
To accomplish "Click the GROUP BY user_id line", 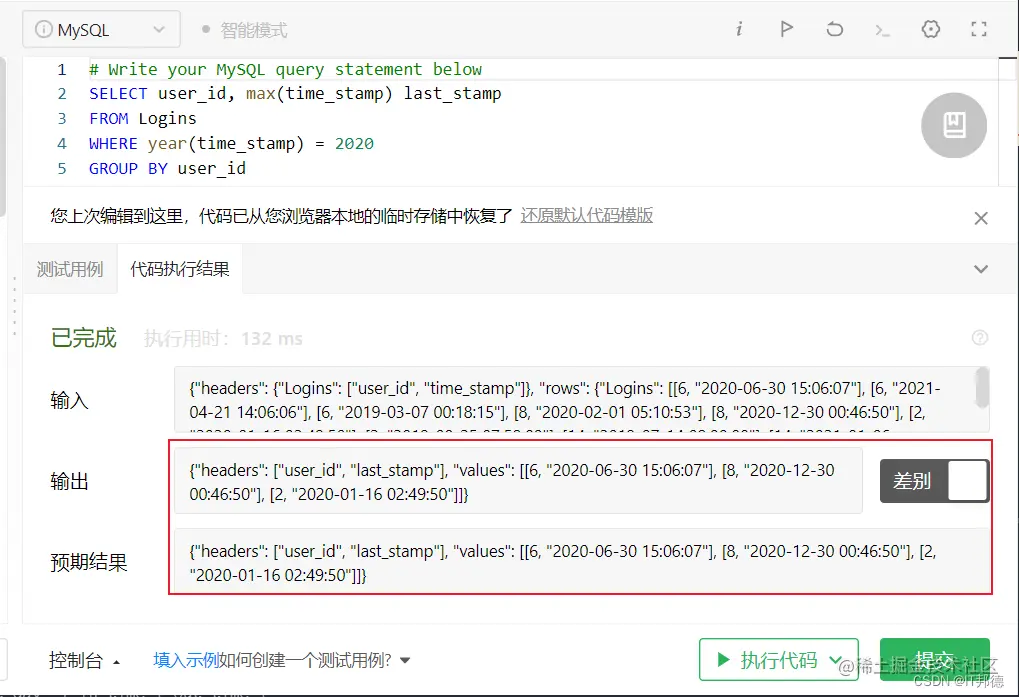I will [167, 169].
